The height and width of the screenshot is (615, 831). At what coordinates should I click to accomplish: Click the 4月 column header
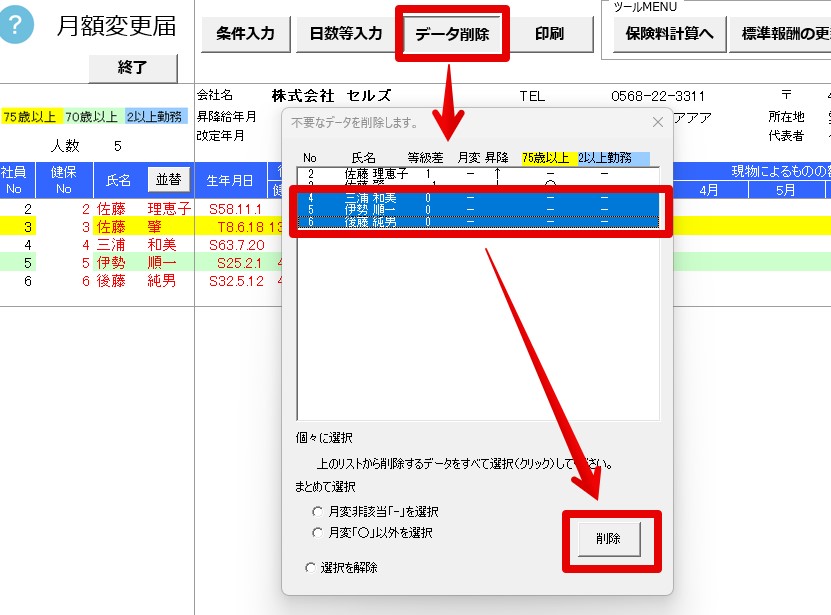click(709, 190)
